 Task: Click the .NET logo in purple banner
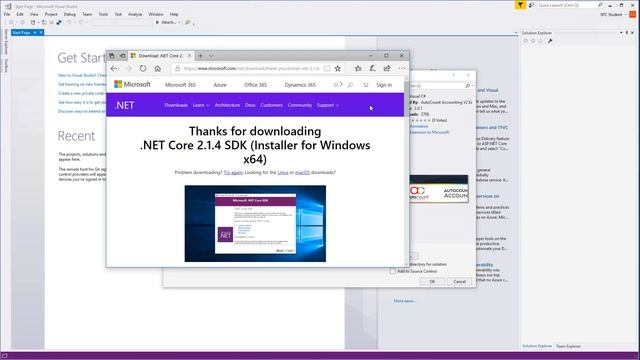point(124,105)
